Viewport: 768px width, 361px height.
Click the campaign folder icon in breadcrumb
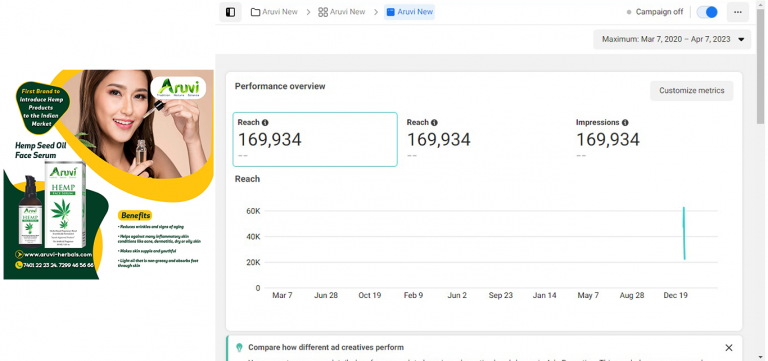click(255, 12)
